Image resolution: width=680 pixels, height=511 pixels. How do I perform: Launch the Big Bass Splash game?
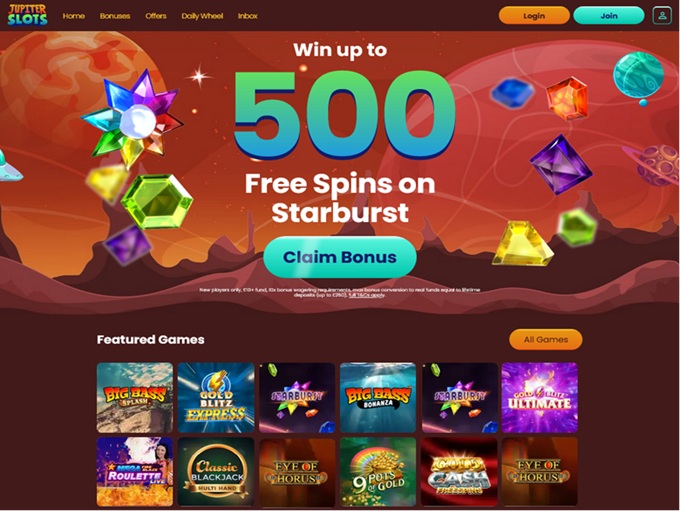[x=135, y=398]
